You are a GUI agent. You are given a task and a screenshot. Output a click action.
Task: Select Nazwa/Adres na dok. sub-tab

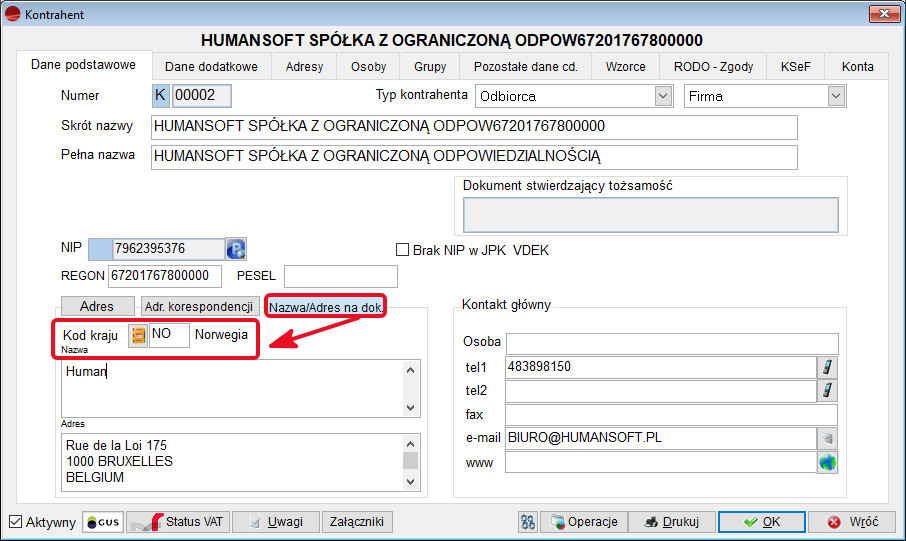click(x=325, y=307)
